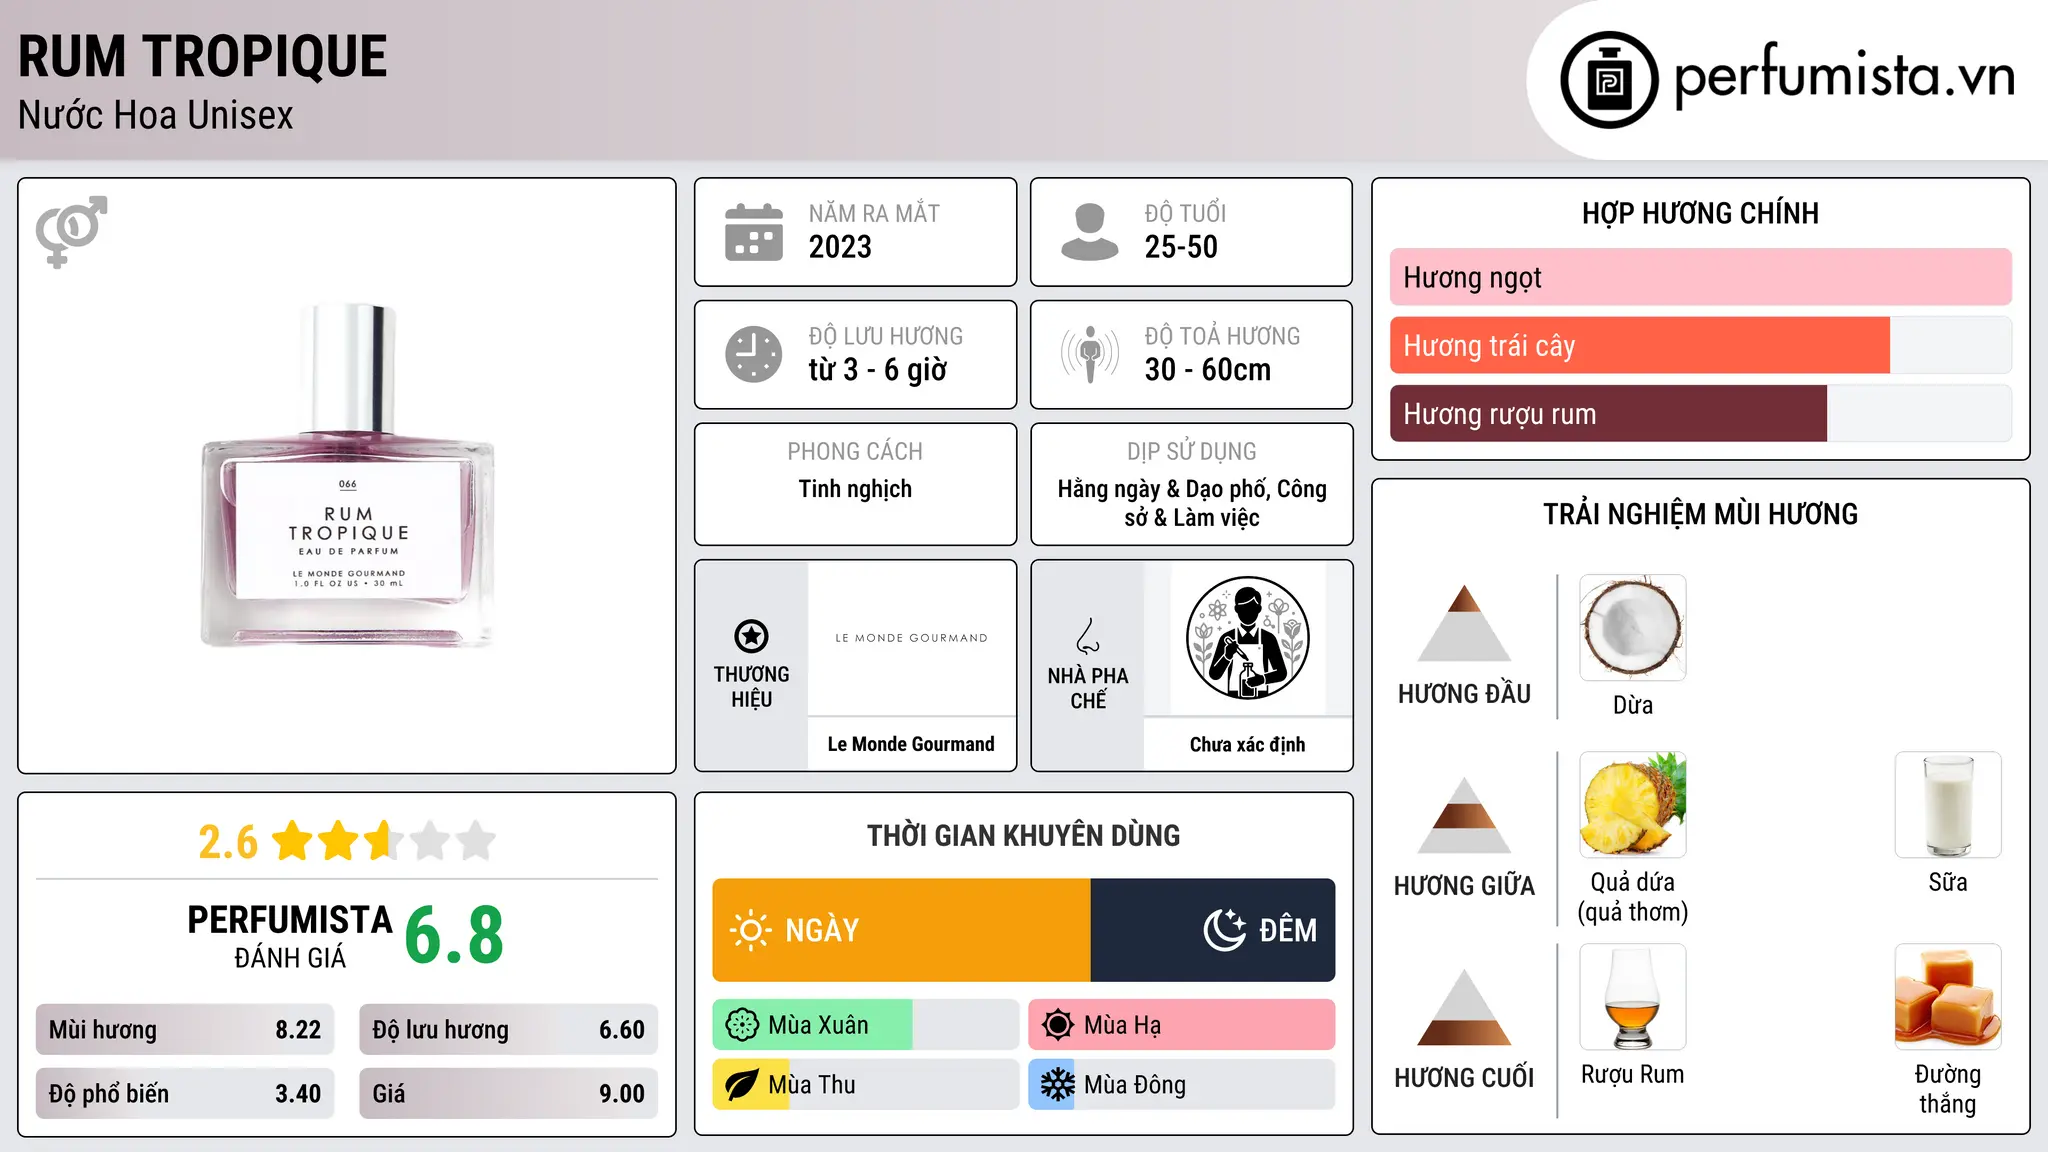Click the HƯƠNG ĐẦU label
Image resolution: width=2048 pixels, height=1152 pixels.
pos(1464,694)
